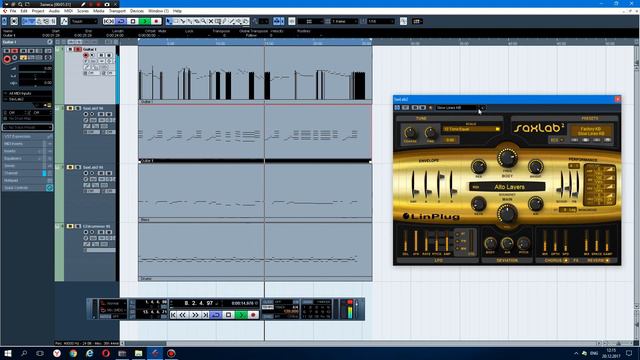The image size is (640, 360).
Task: Click the record button in top toolbar
Action: click(156, 21)
